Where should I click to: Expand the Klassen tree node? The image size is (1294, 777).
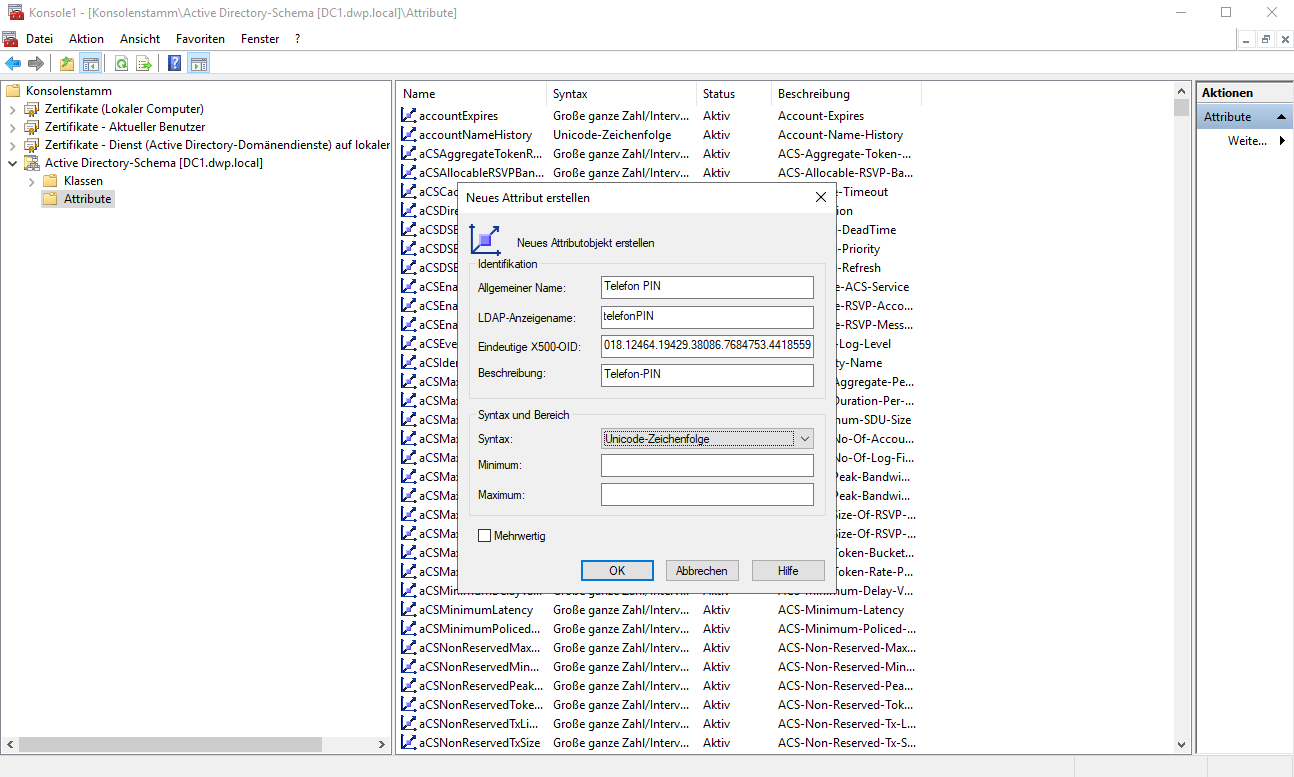pos(31,181)
